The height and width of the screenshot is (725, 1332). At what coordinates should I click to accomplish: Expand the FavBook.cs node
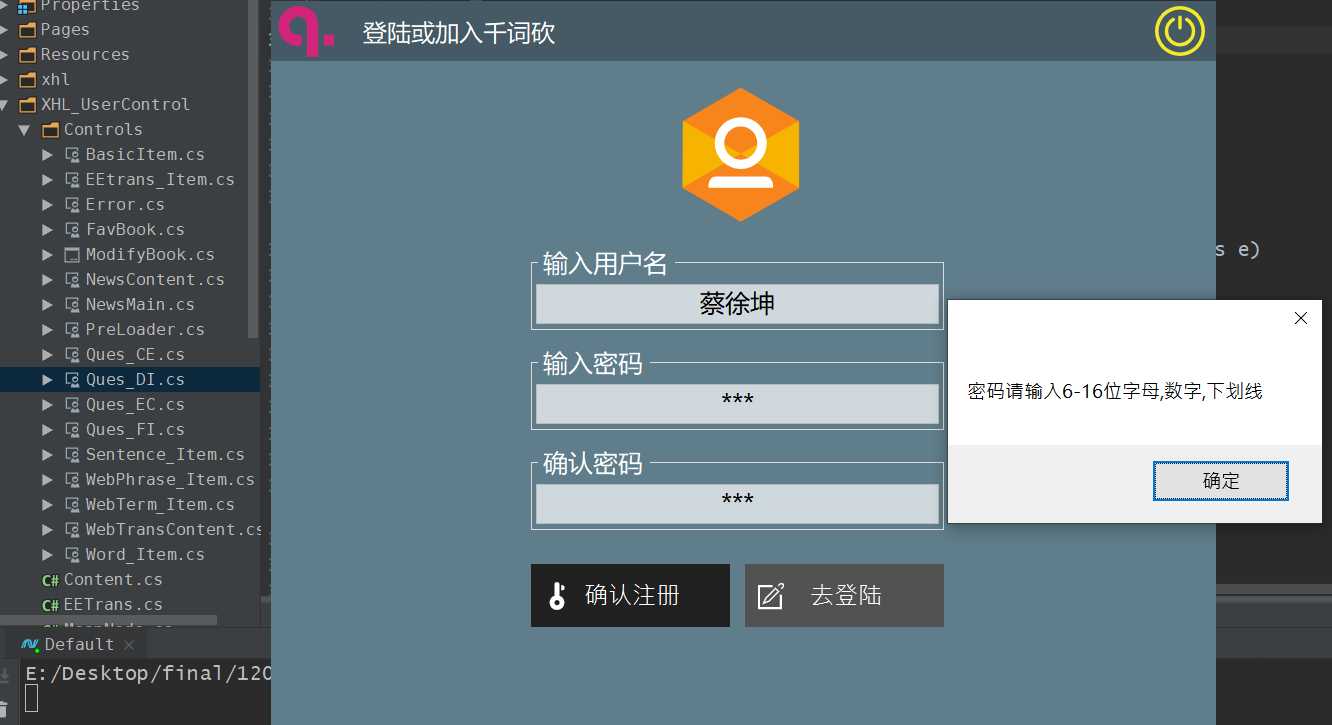pos(47,229)
